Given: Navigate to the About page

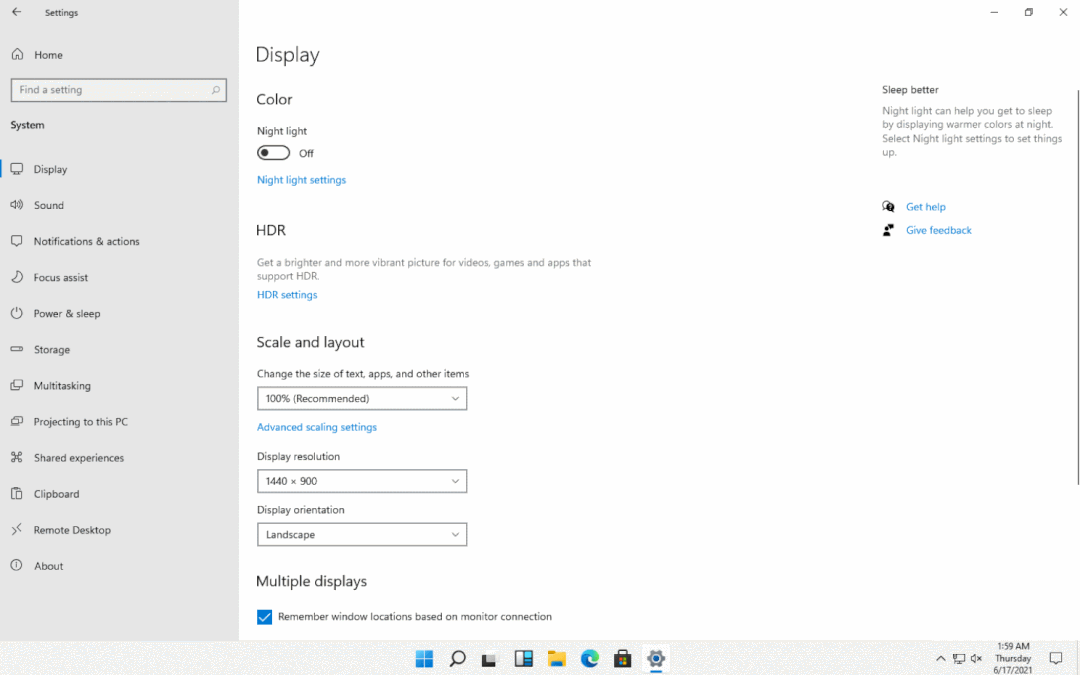Looking at the screenshot, I should click(48, 565).
